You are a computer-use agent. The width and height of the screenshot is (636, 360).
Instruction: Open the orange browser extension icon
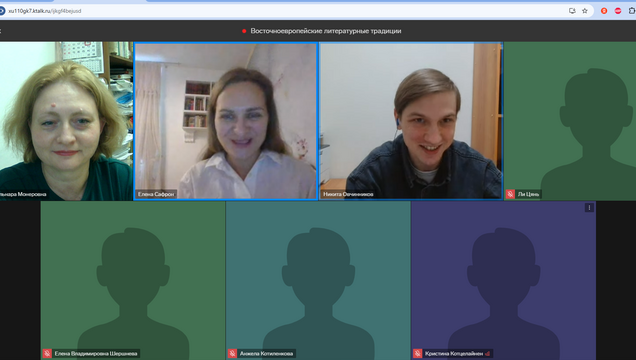click(x=604, y=11)
